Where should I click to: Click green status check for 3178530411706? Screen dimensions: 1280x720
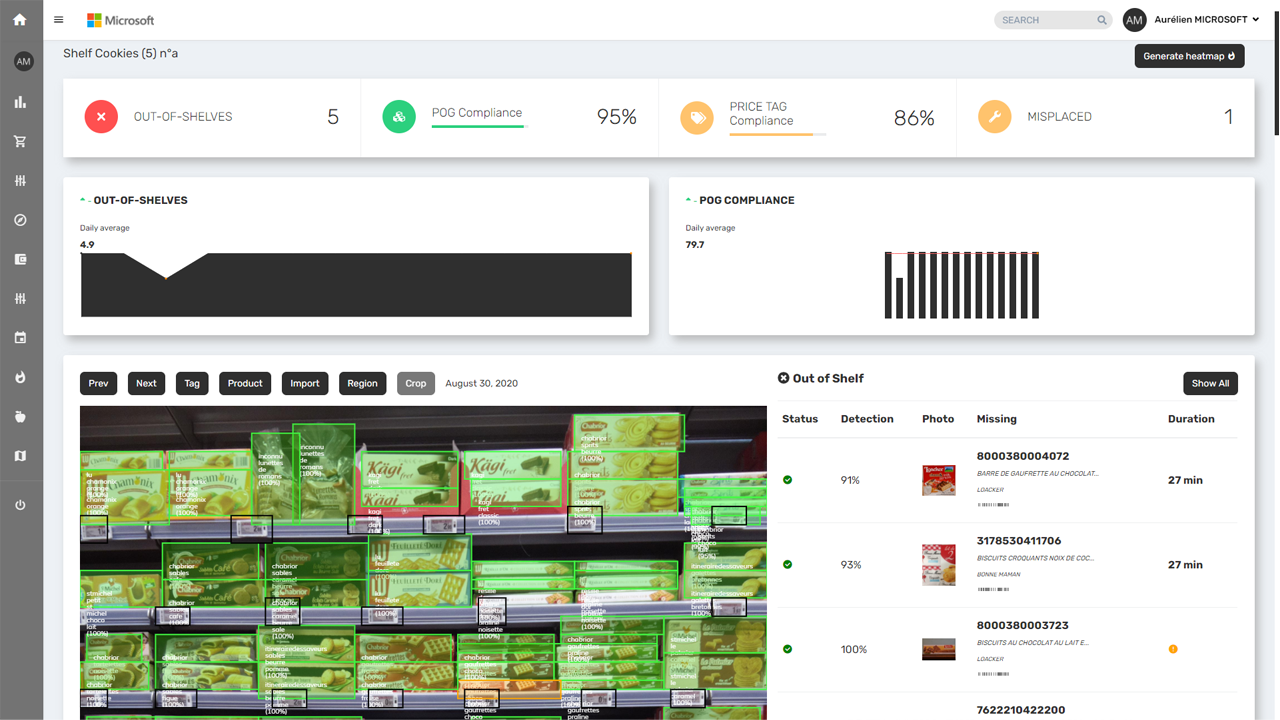[x=787, y=565]
